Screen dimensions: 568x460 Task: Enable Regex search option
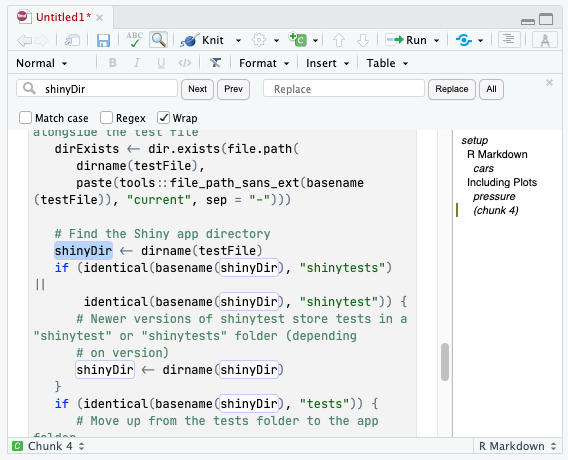pyautogui.click(x=106, y=118)
